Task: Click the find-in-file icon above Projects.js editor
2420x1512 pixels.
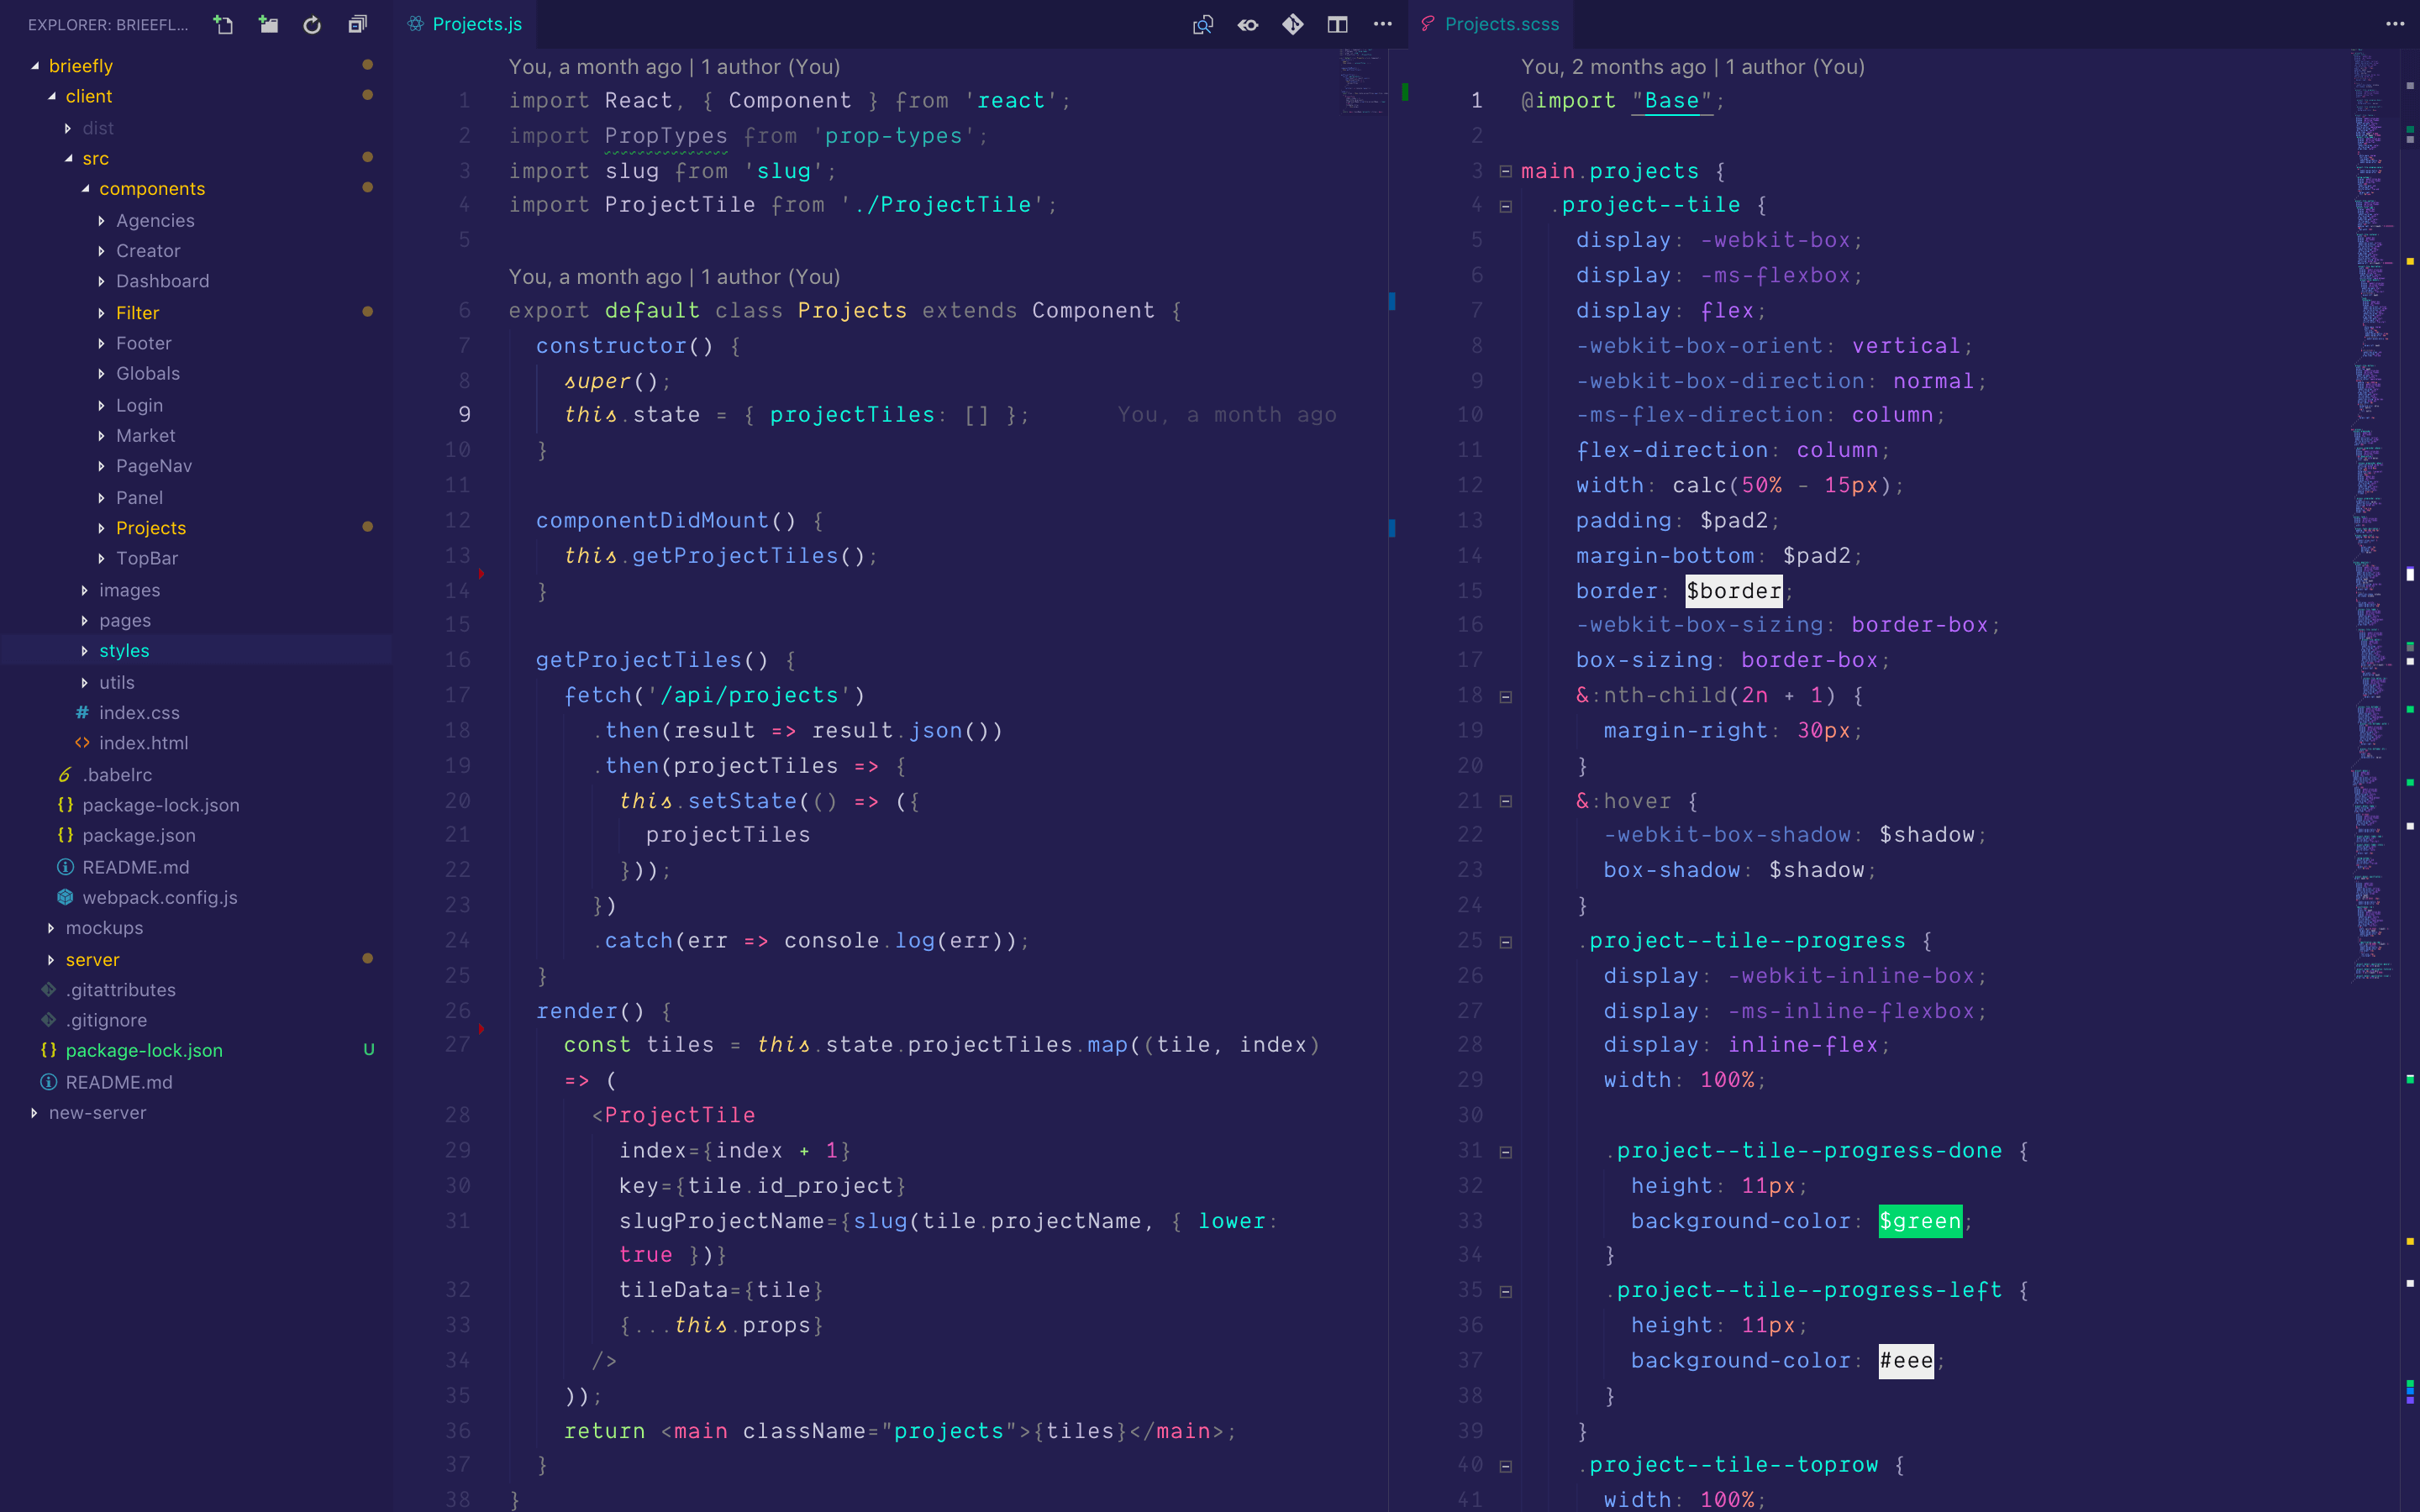Action: pyautogui.click(x=1203, y=24)
